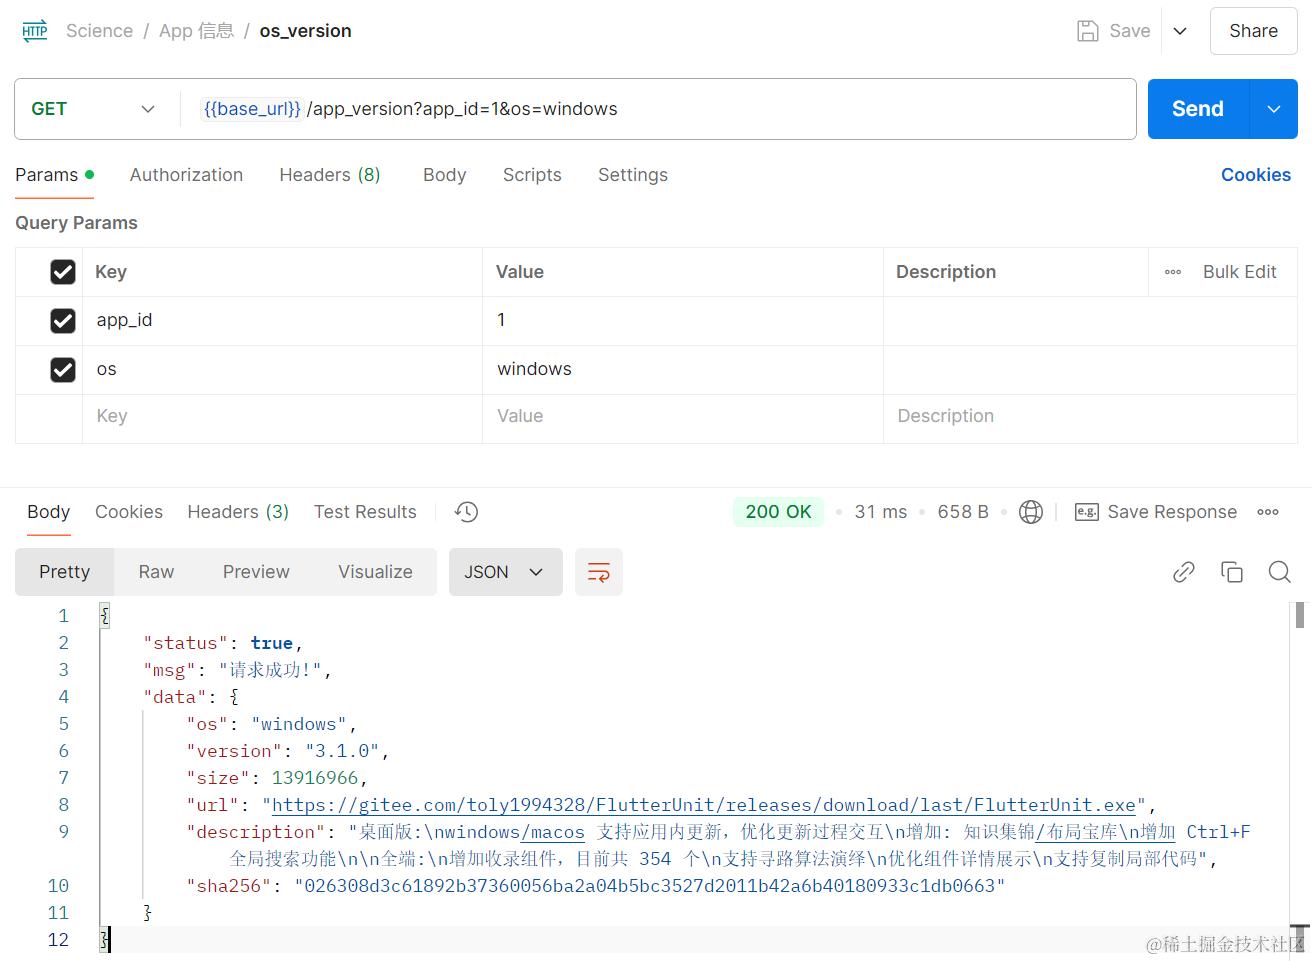1312x961 pixels.
Task: Open the Cookies link
Action: [1256, 175]
